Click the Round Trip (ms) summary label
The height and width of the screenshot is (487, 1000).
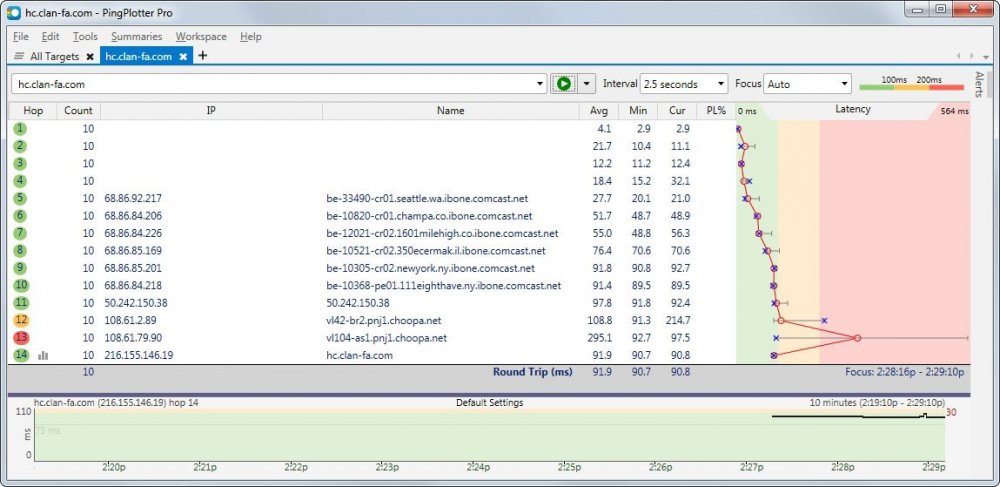(533, 372)
